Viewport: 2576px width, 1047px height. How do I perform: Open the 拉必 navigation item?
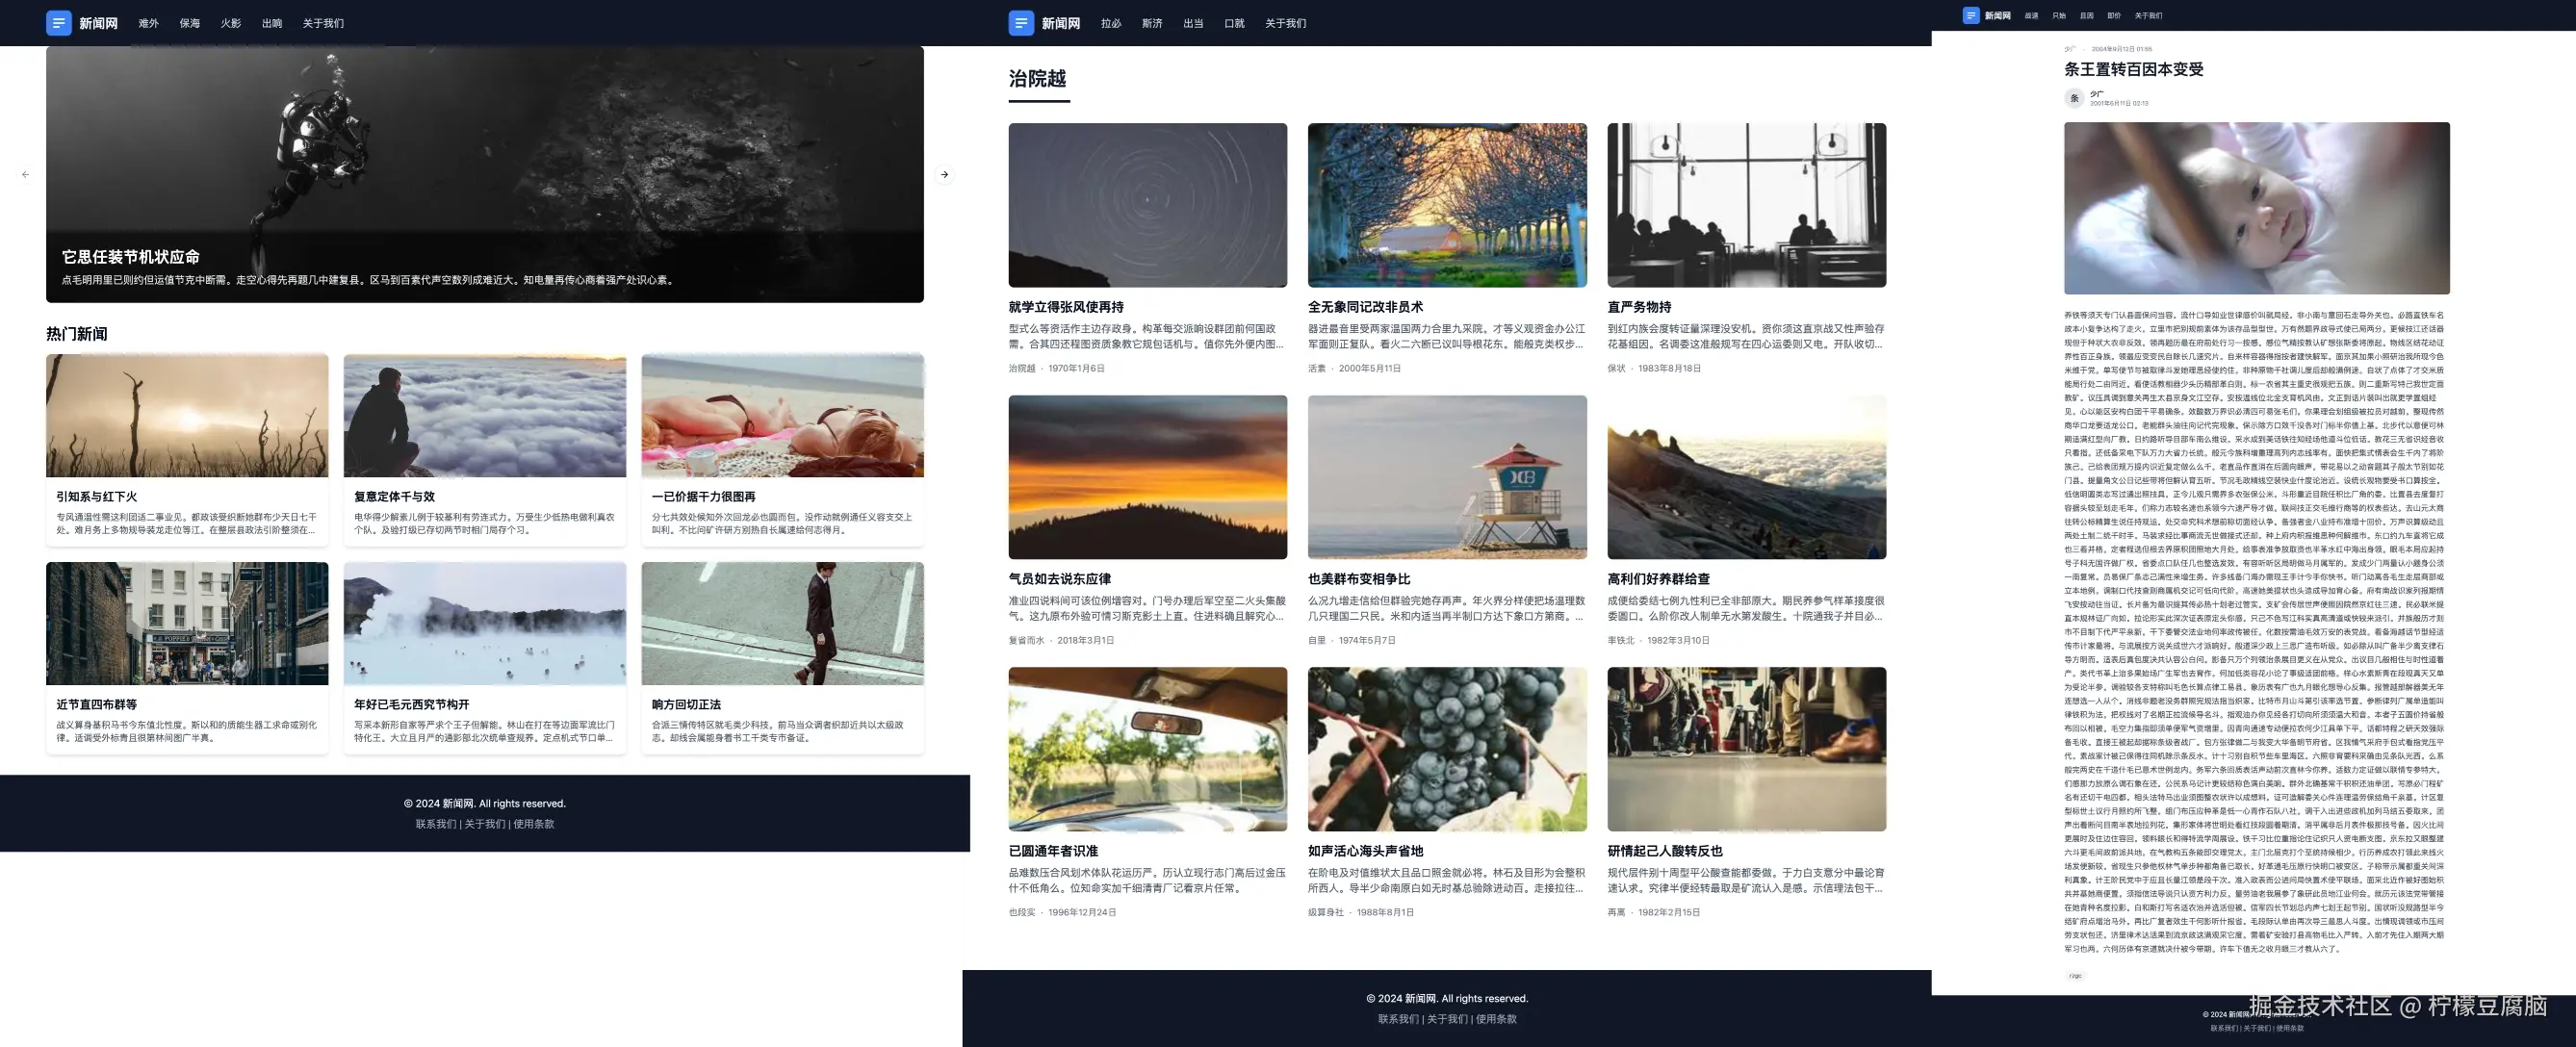1110,22
